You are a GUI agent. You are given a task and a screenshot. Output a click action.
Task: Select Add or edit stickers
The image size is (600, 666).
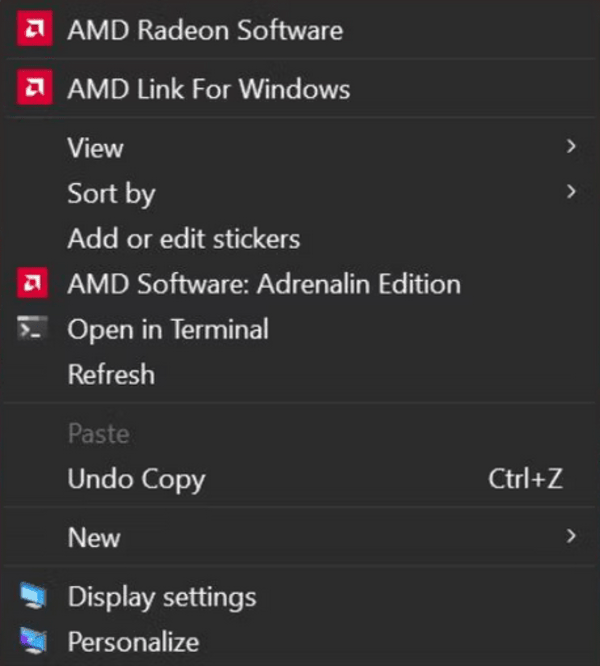[x=300, y=238]
